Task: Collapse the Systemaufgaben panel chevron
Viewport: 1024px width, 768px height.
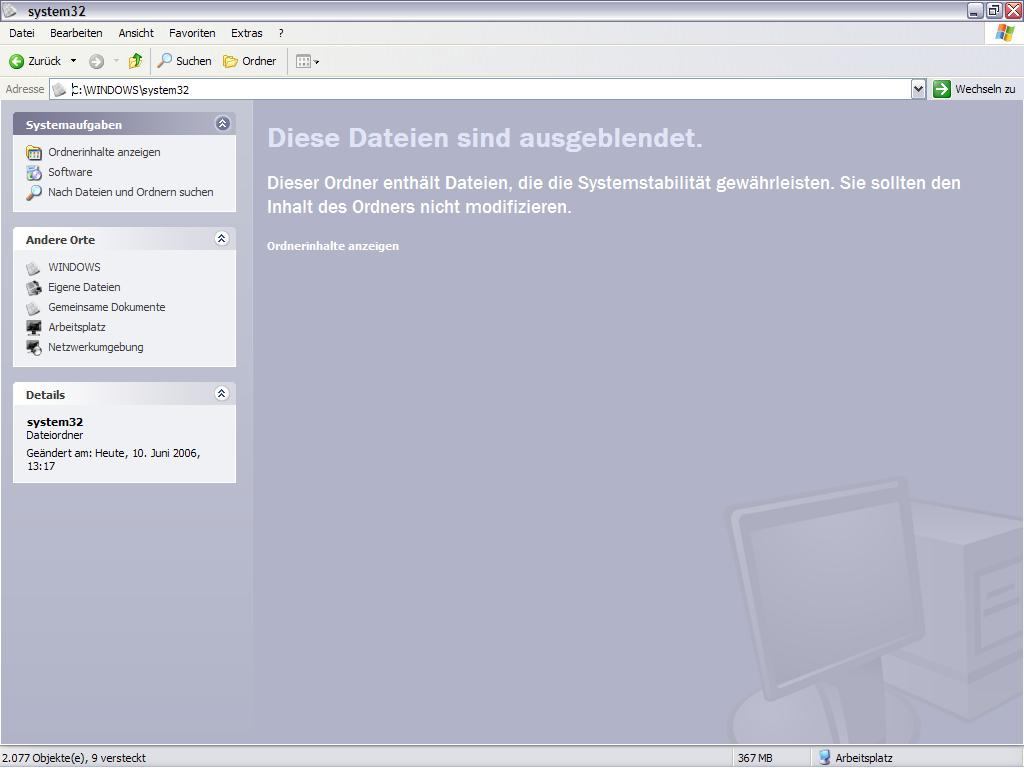Action: 223,123
